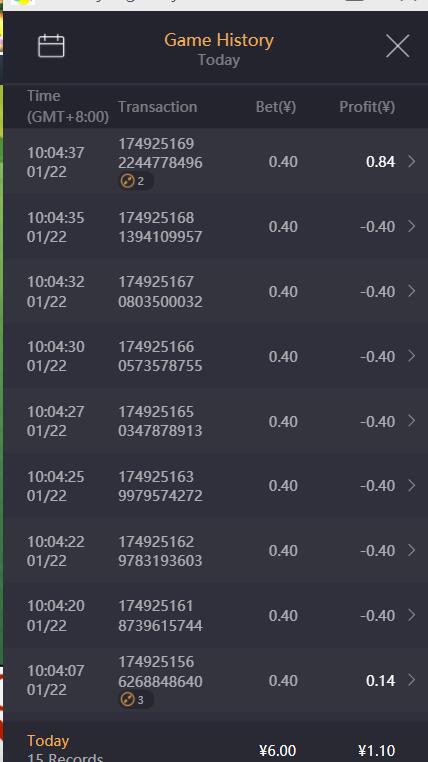Click the free spins badge showing 3

(x=136, y=700)
